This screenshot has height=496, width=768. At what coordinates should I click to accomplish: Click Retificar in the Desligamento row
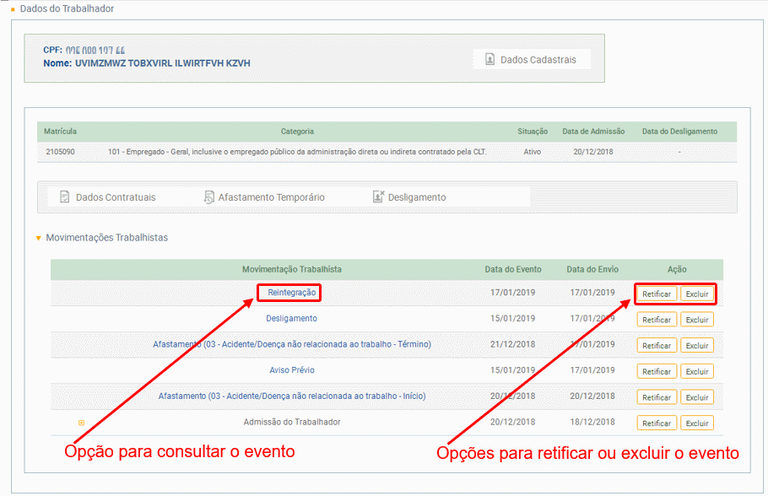(x=656, y=320)
